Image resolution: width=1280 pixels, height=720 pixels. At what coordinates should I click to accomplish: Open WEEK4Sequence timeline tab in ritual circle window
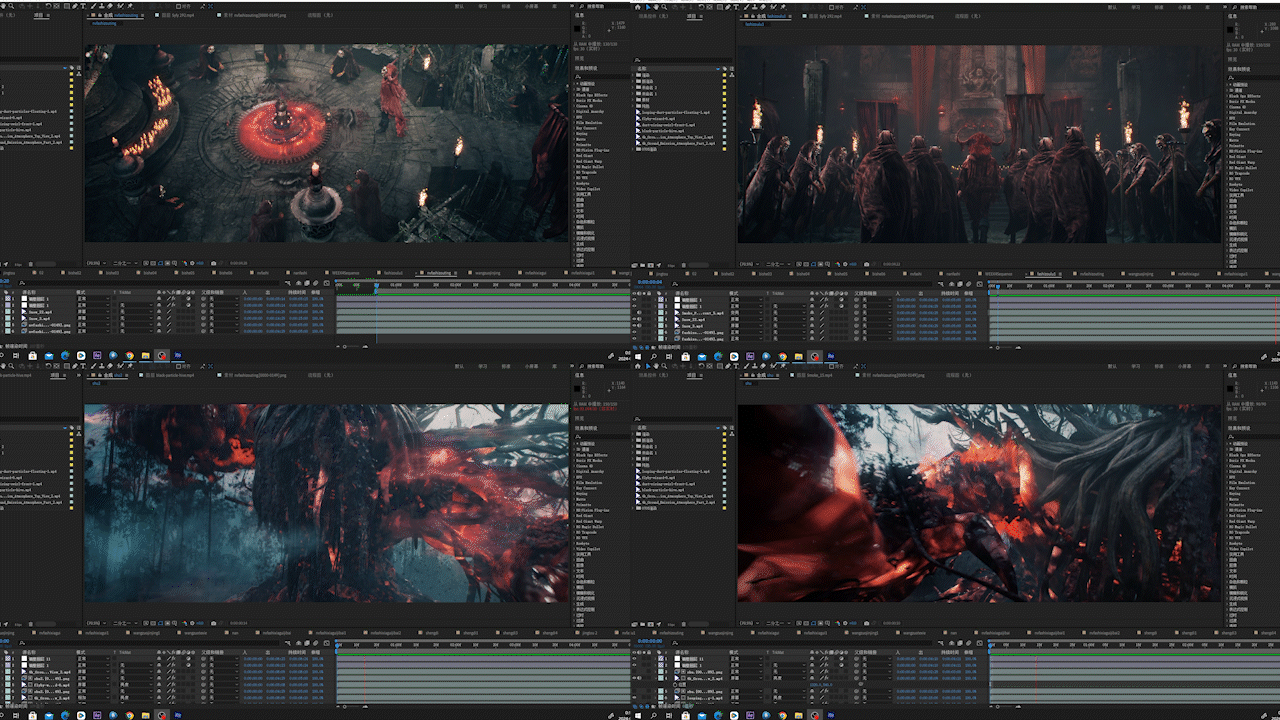(346, 272)
